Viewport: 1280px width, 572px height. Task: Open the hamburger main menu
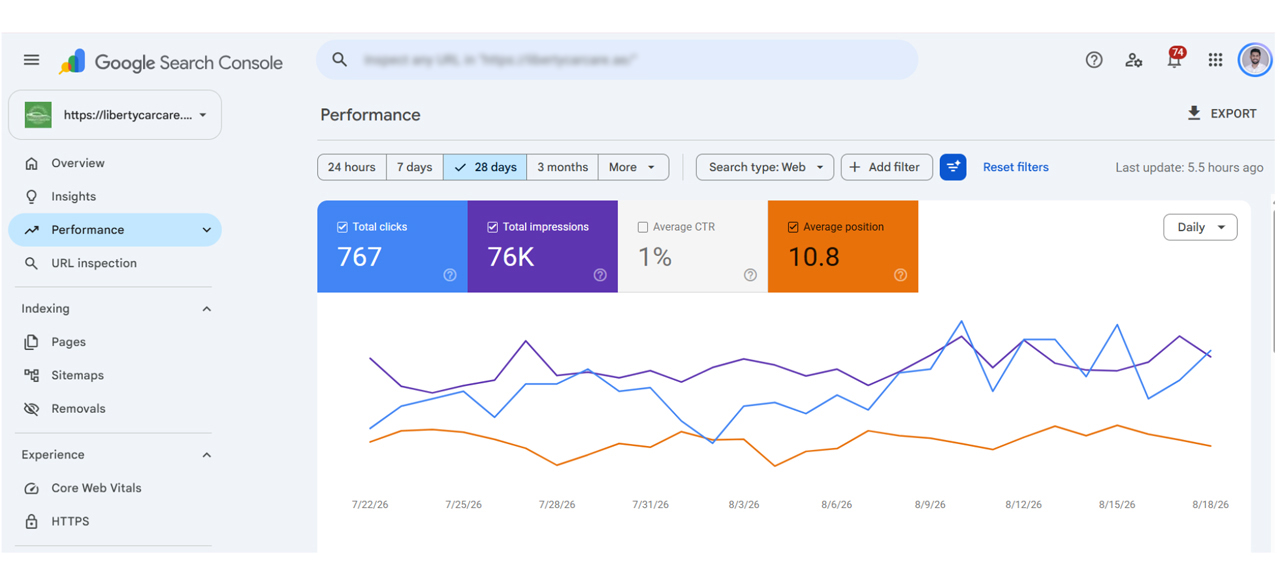(x=32, y=60)
